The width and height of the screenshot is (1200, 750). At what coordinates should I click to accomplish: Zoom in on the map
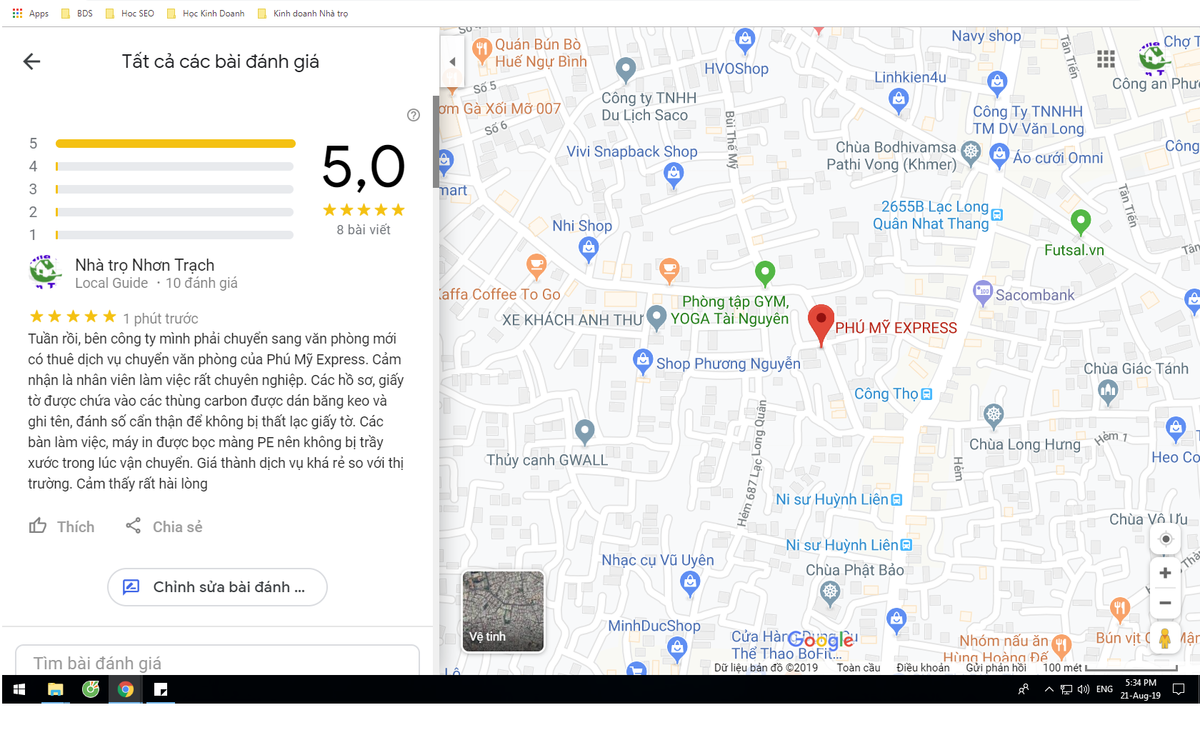[1165, 573]
